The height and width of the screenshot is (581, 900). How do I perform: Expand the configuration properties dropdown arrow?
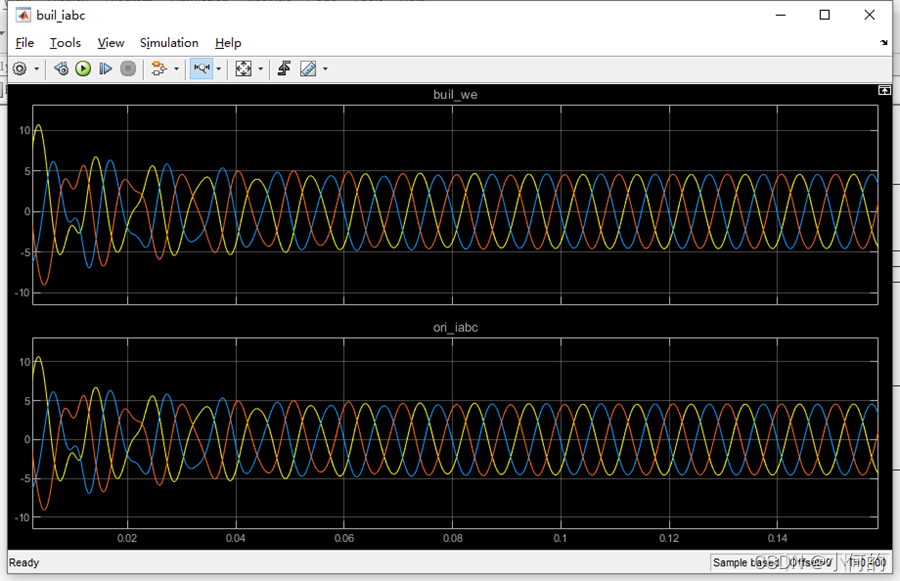[x=37, y=69]
